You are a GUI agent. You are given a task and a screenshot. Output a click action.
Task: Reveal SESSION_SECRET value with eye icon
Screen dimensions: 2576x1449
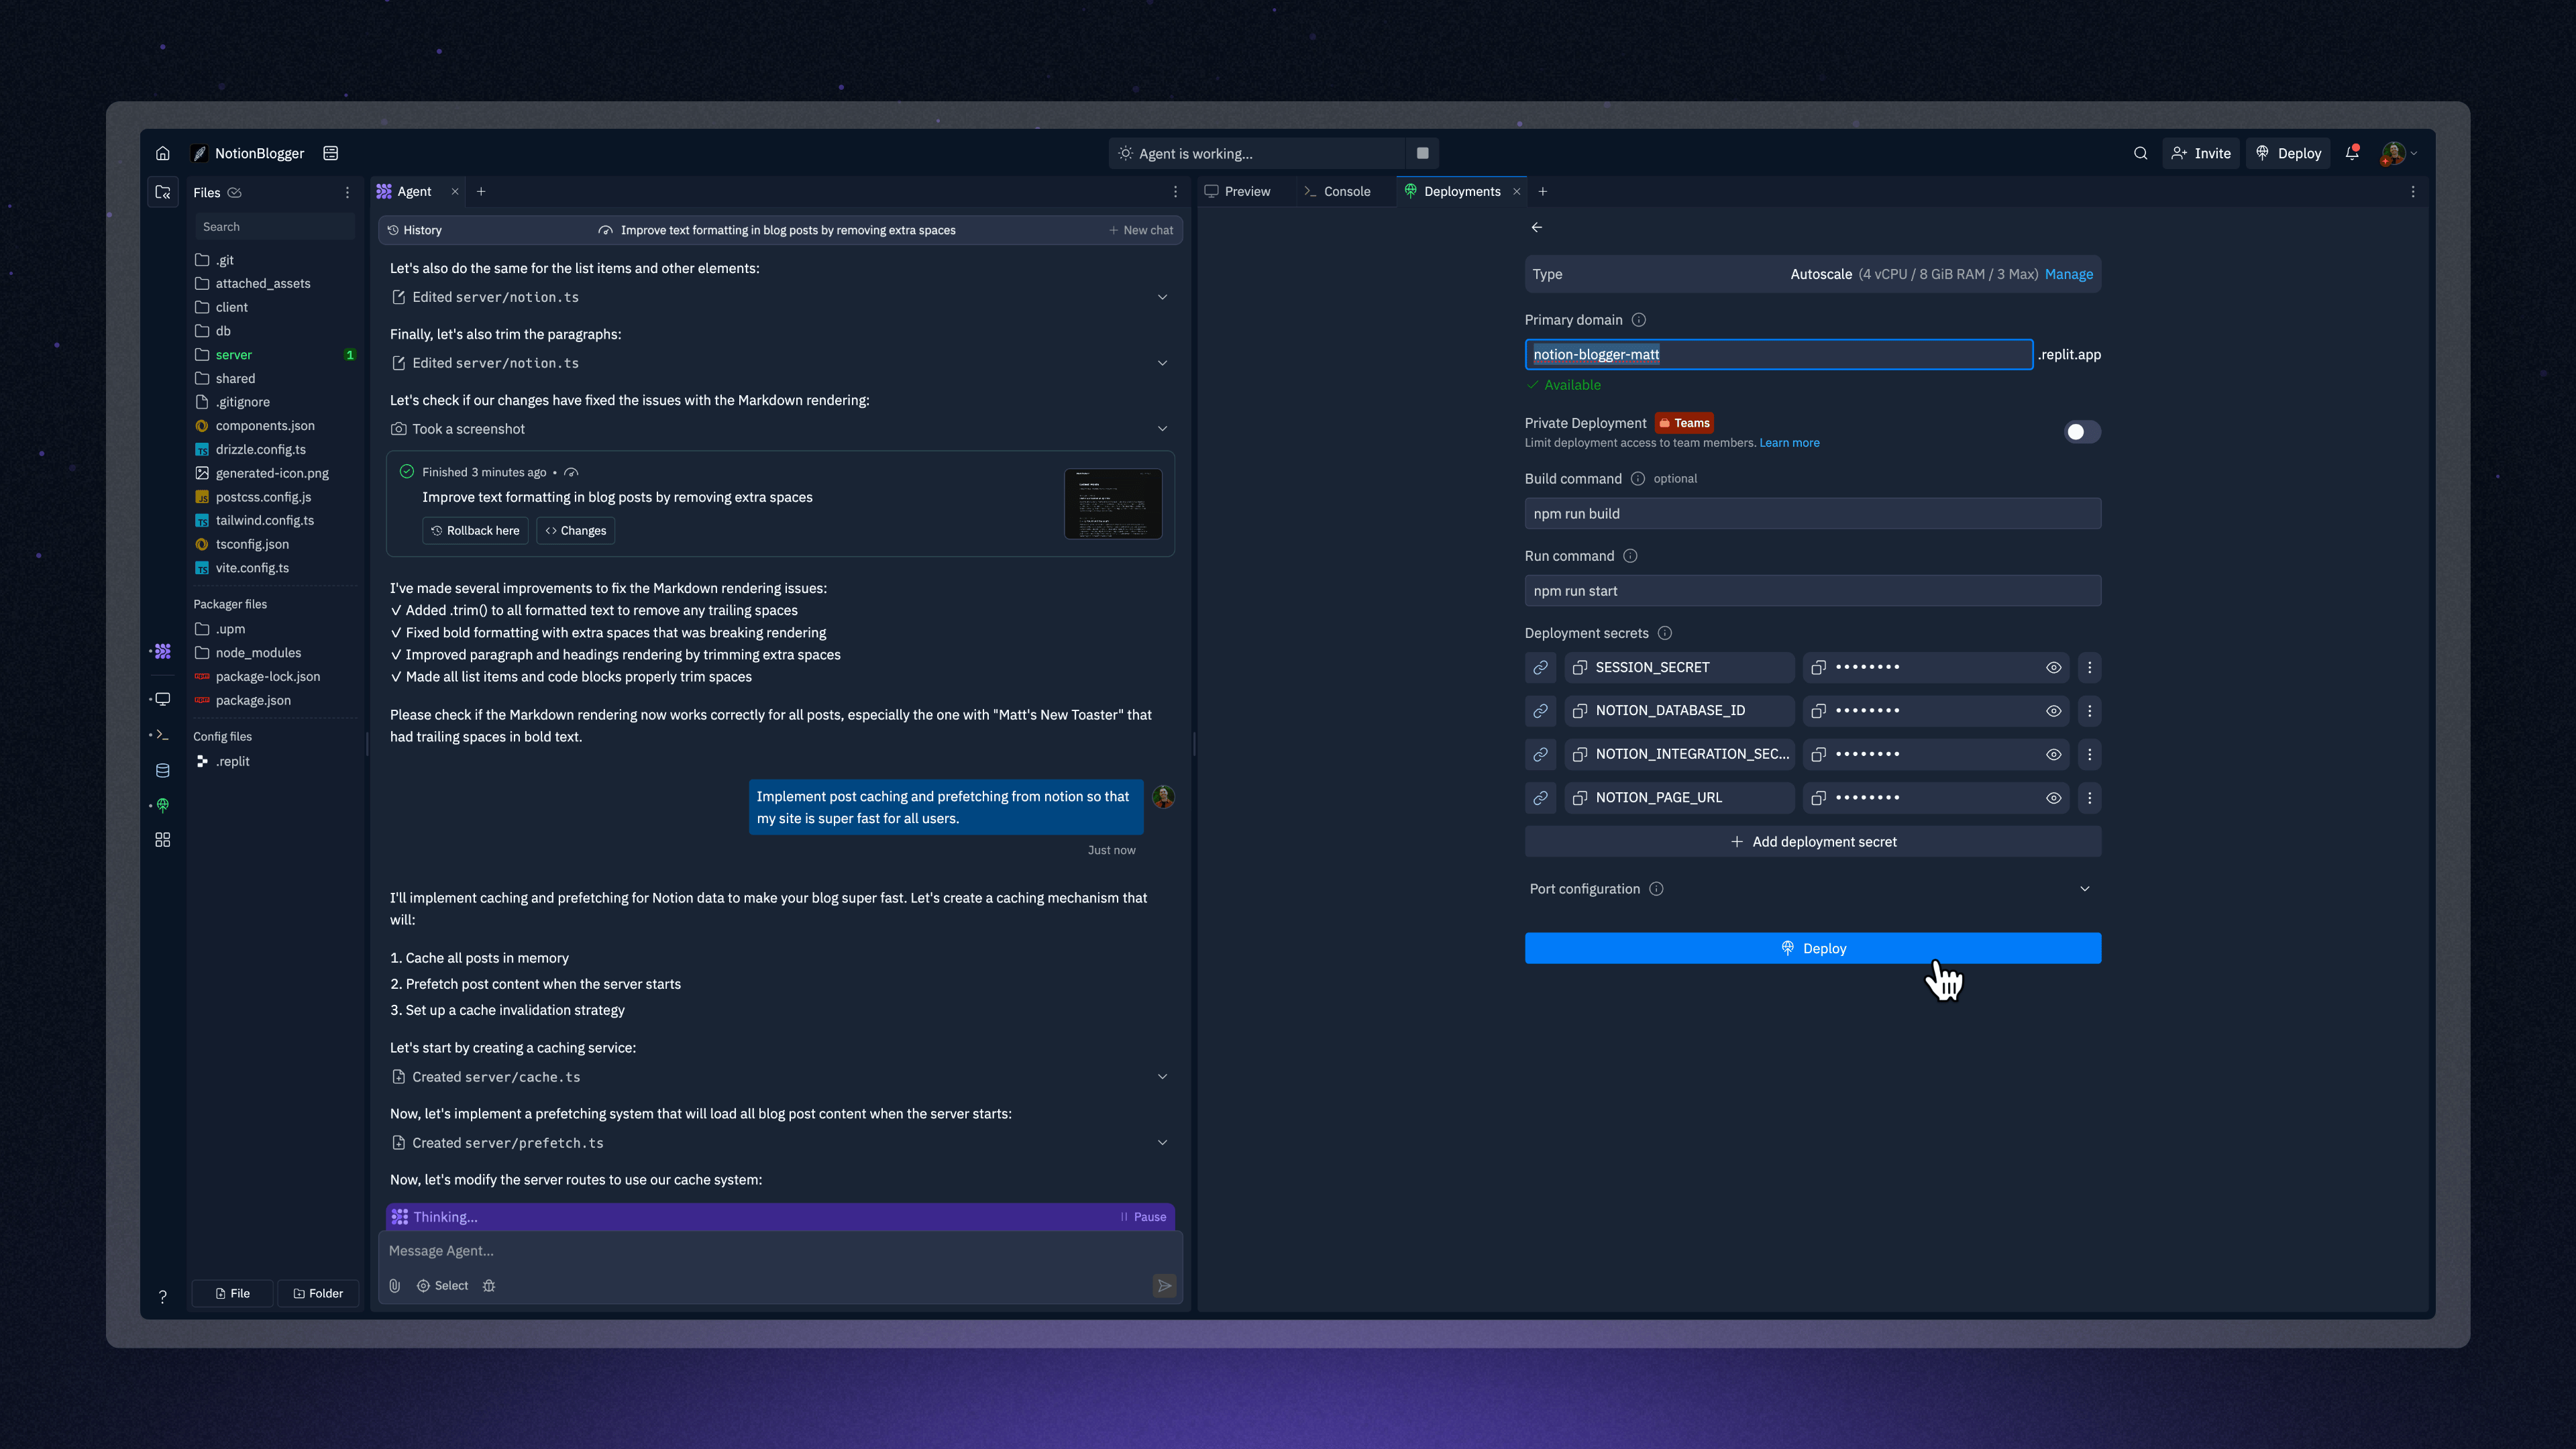tap(2053, 667)
